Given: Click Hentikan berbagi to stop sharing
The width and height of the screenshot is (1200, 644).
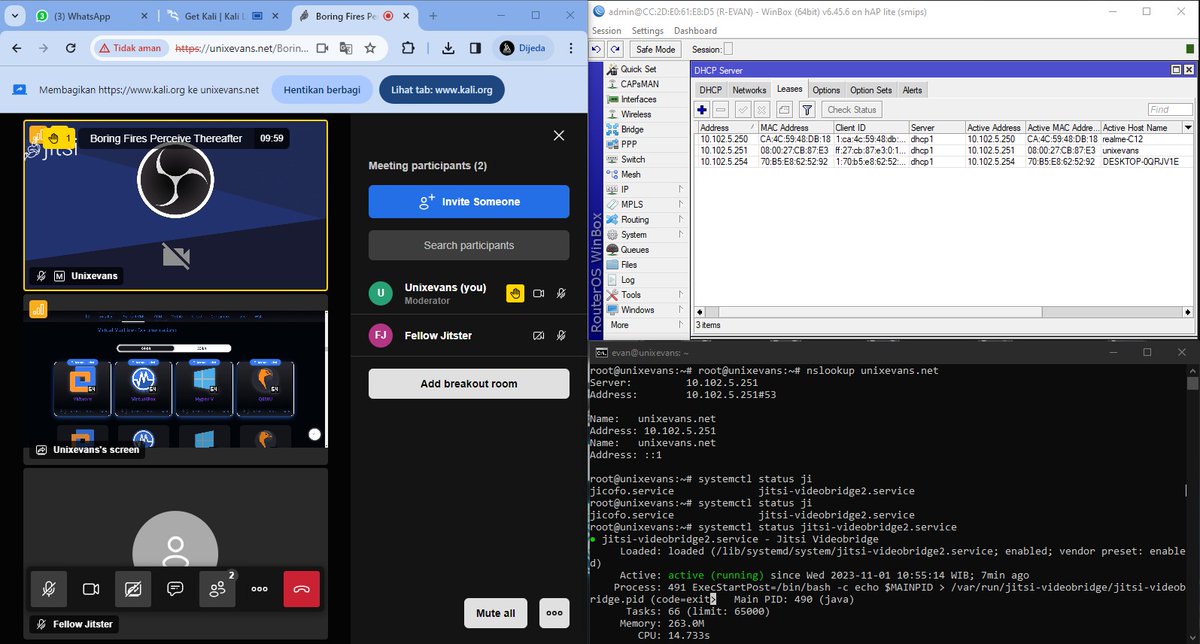Looking at the screenshot, I should coord(322,90).
